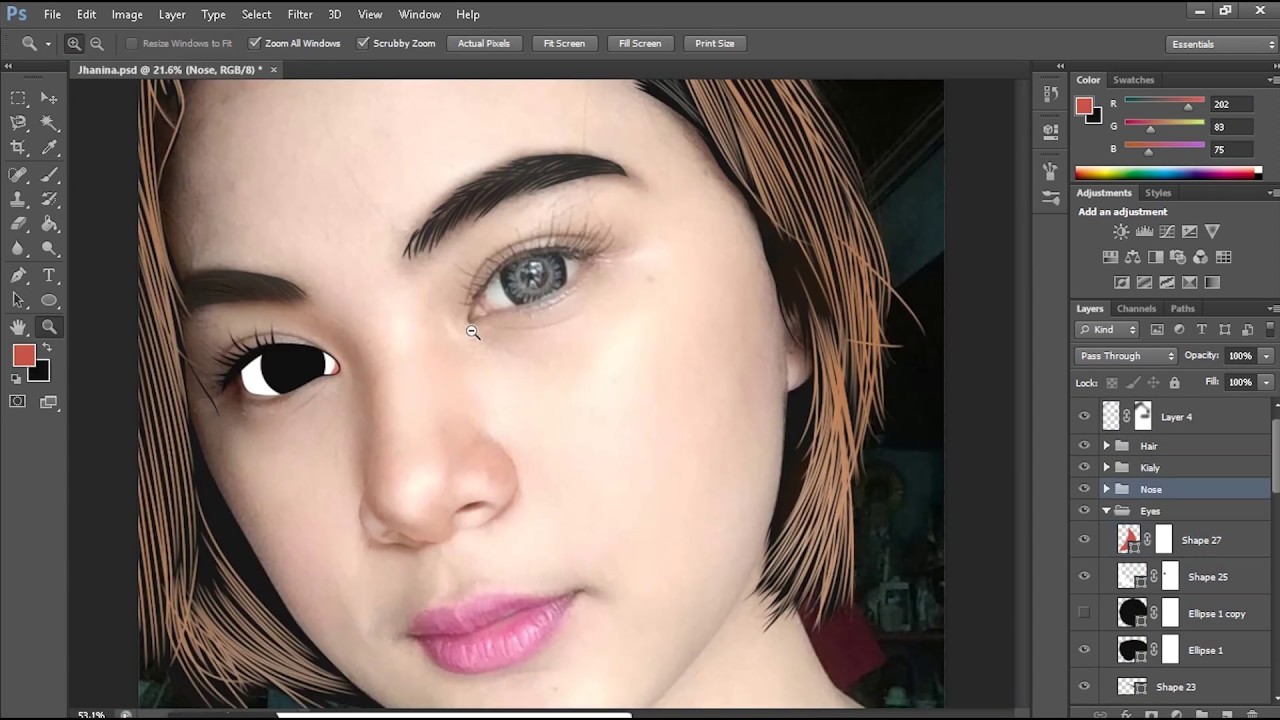
Task: Open the Essentials workspace dropdown
Action: coord(1223,44)
